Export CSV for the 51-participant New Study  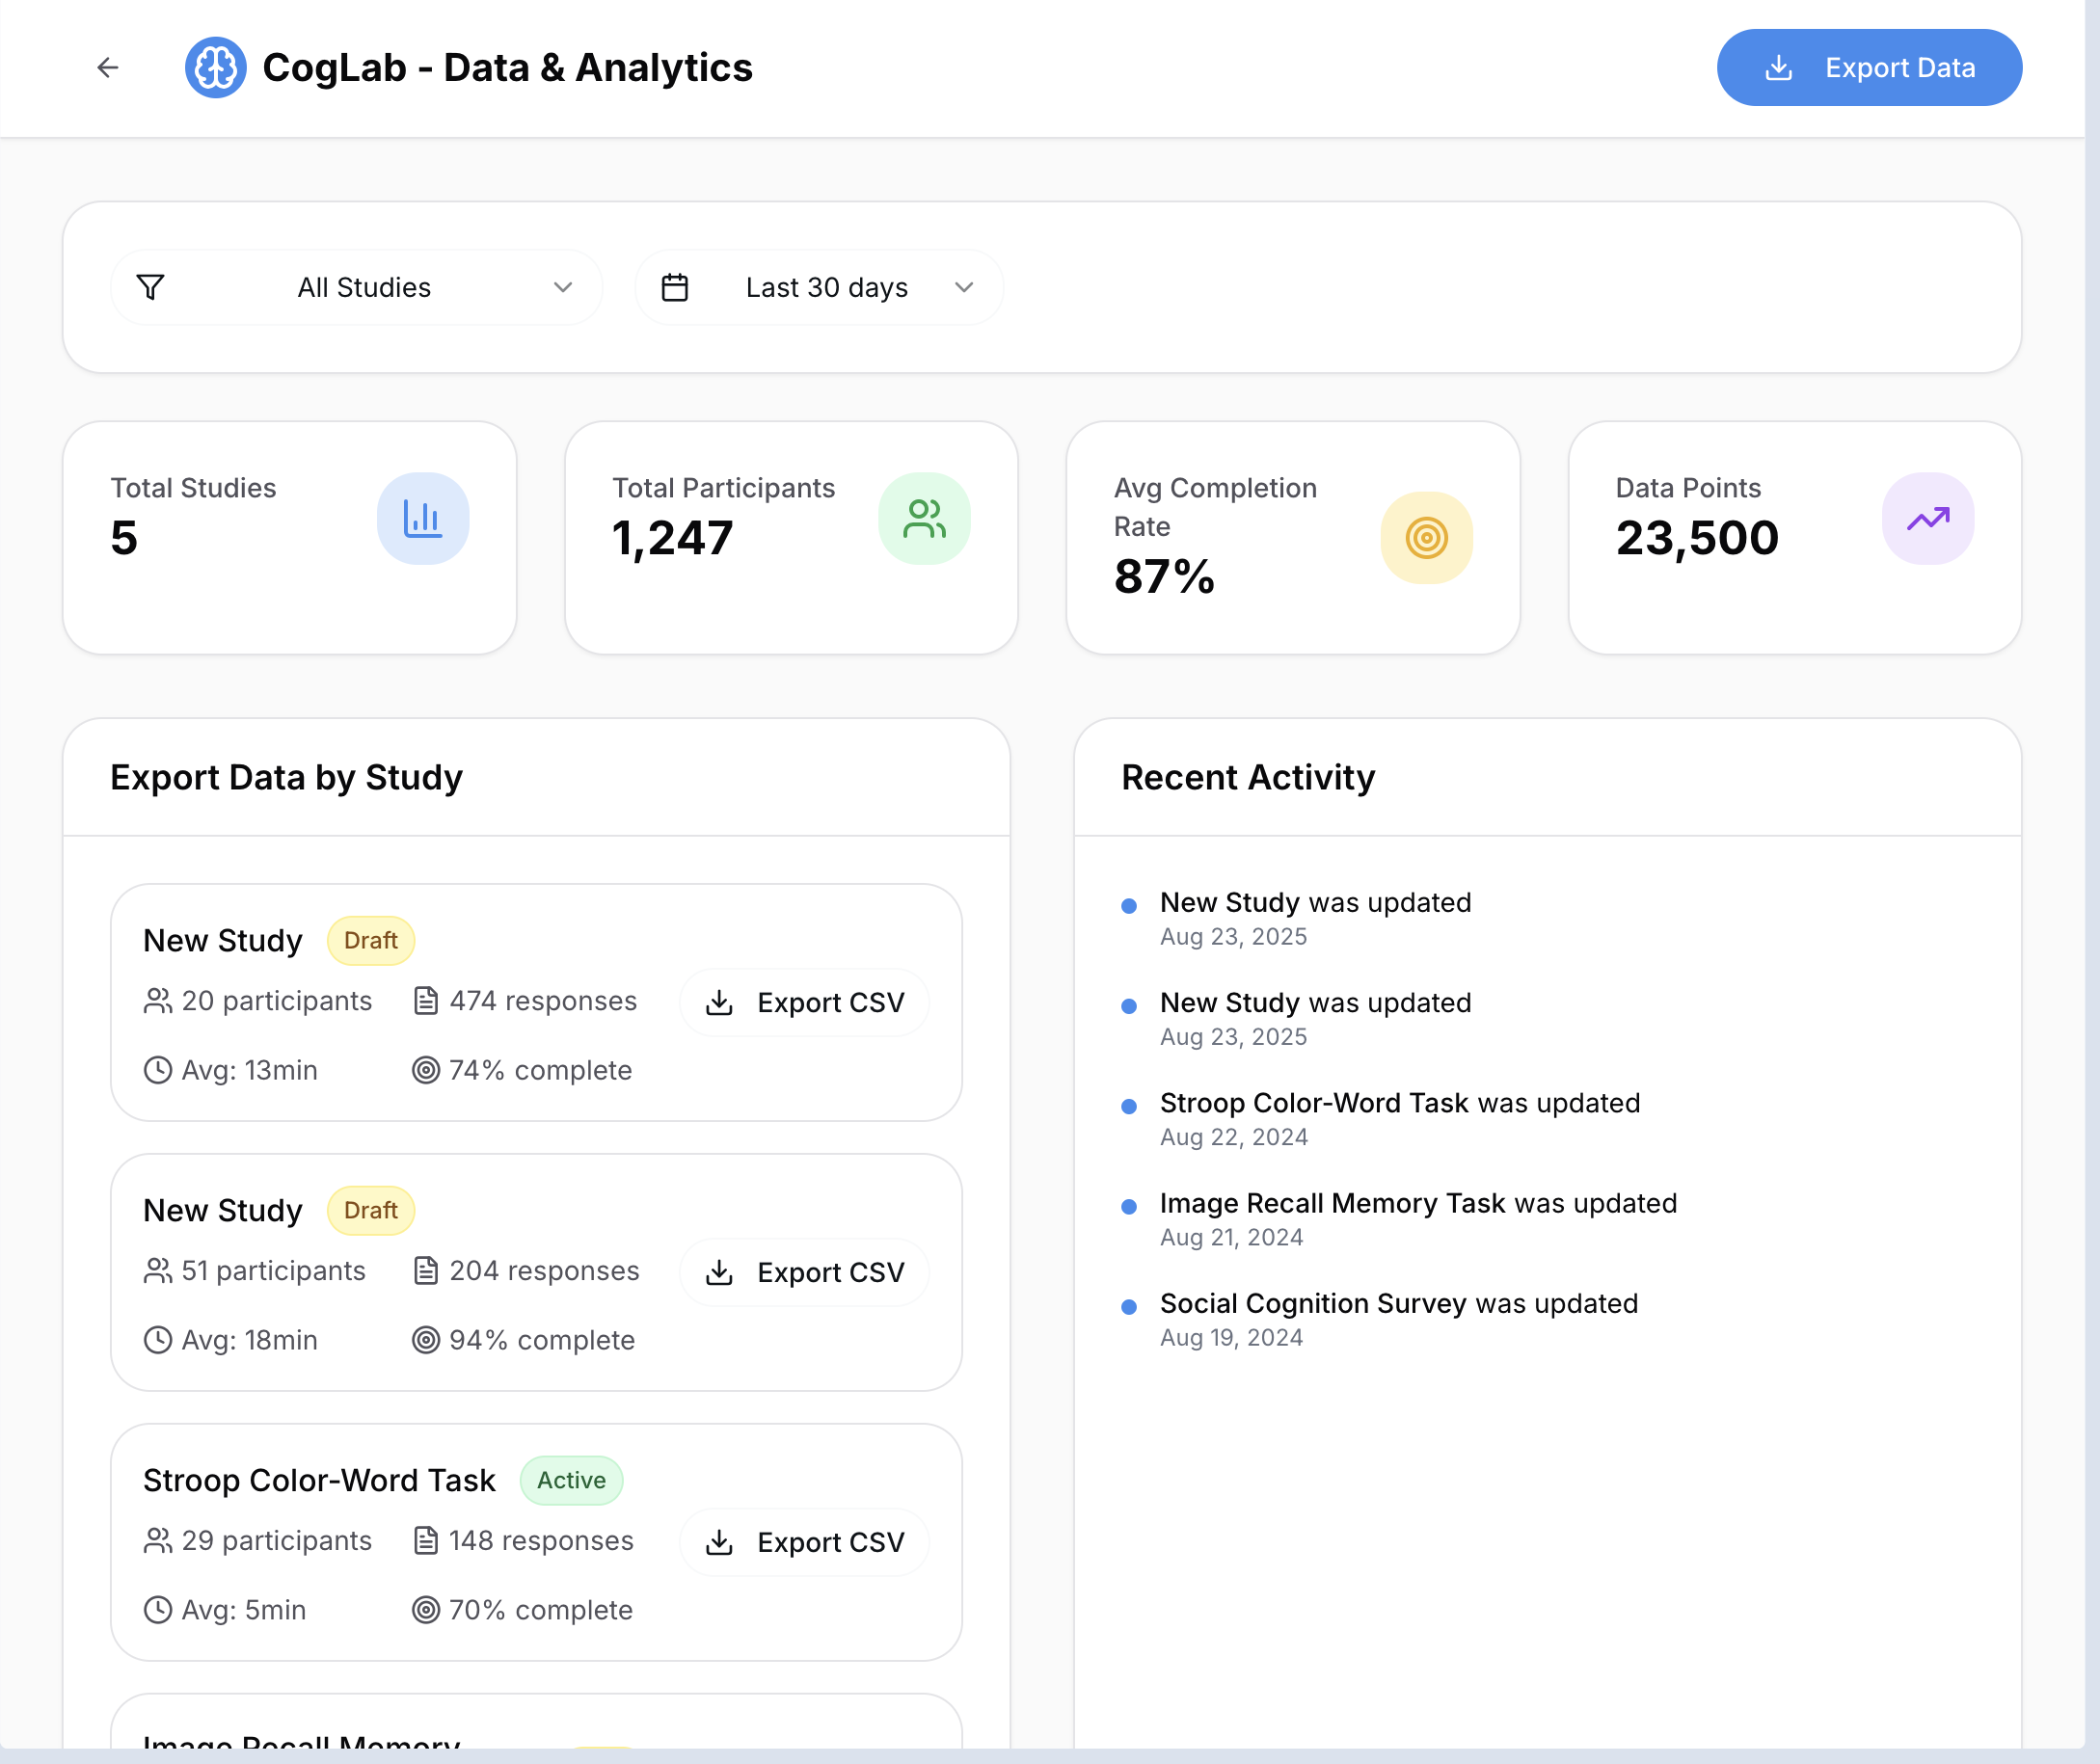coord(804,1272)
